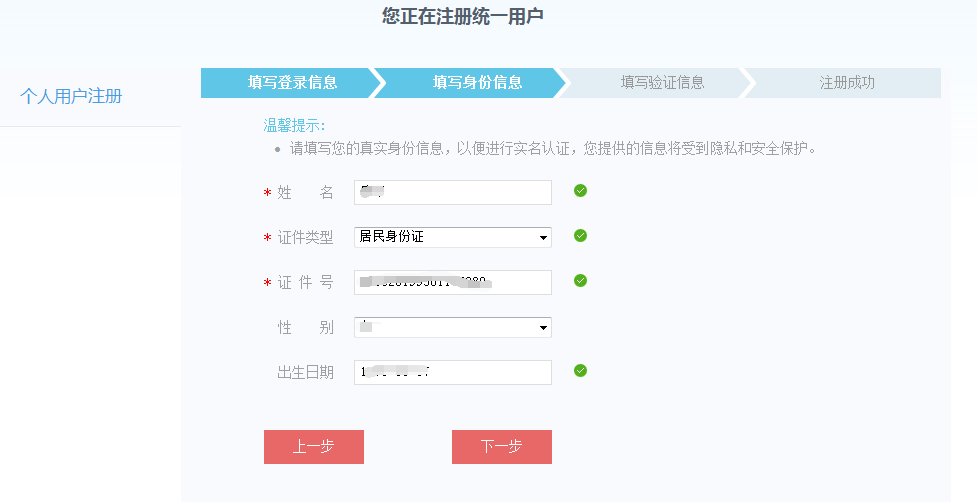
Task: Click the 上一步 button
Action: pyautogui.click(x=313, y=447)
